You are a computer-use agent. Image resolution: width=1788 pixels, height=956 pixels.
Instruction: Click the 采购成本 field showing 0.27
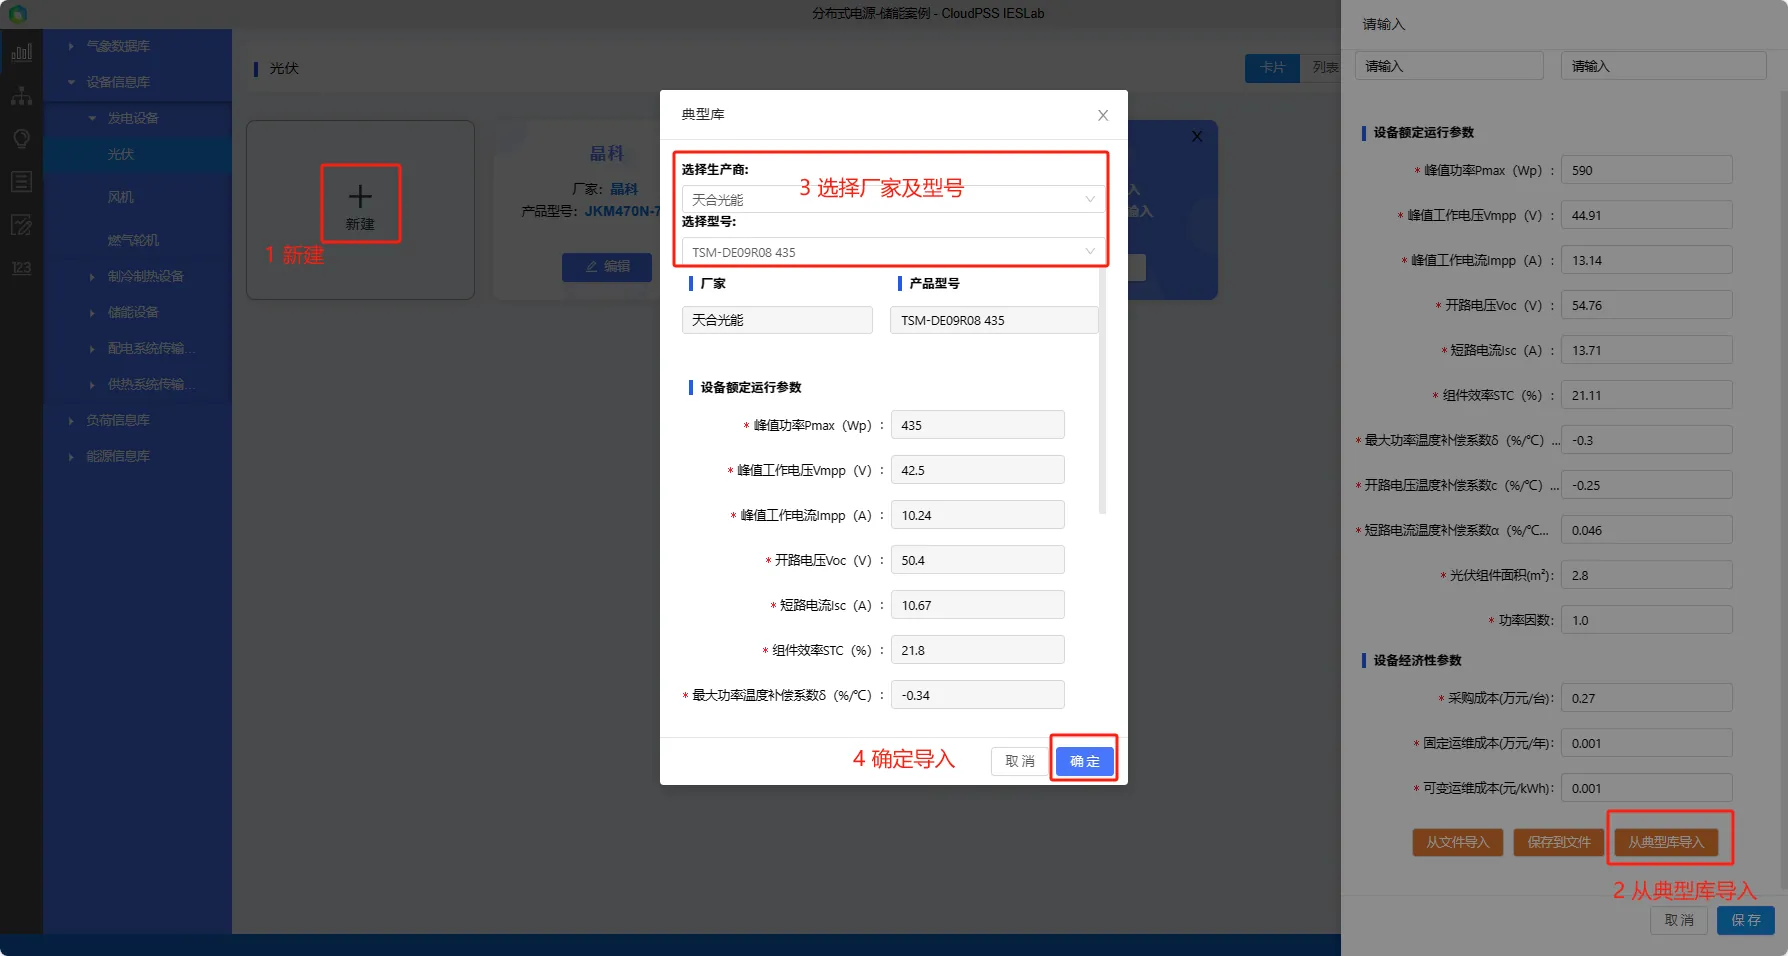tap(1647, 698)
